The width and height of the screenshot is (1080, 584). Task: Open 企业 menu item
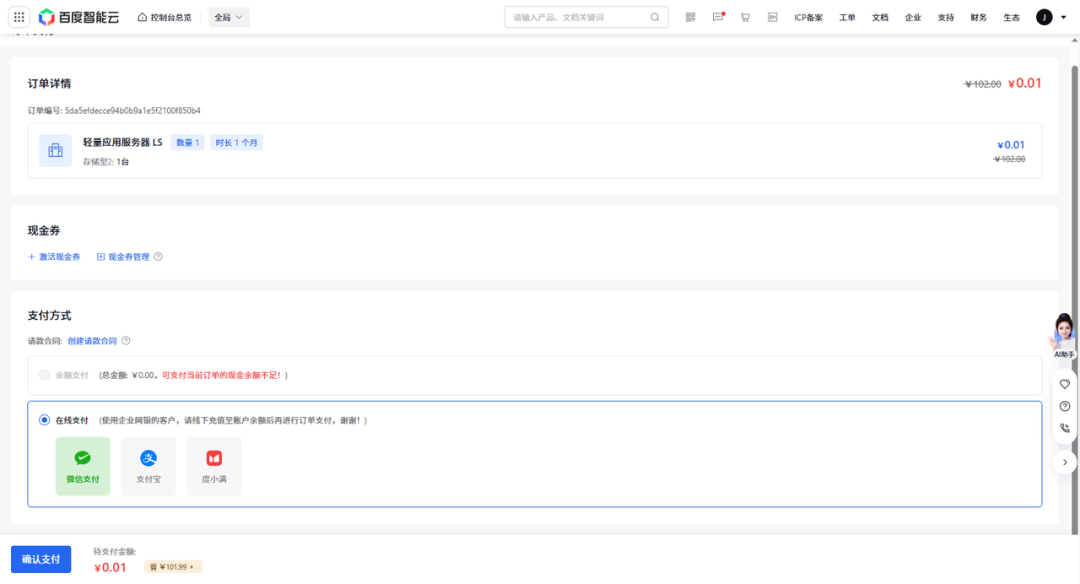point(913,17)
